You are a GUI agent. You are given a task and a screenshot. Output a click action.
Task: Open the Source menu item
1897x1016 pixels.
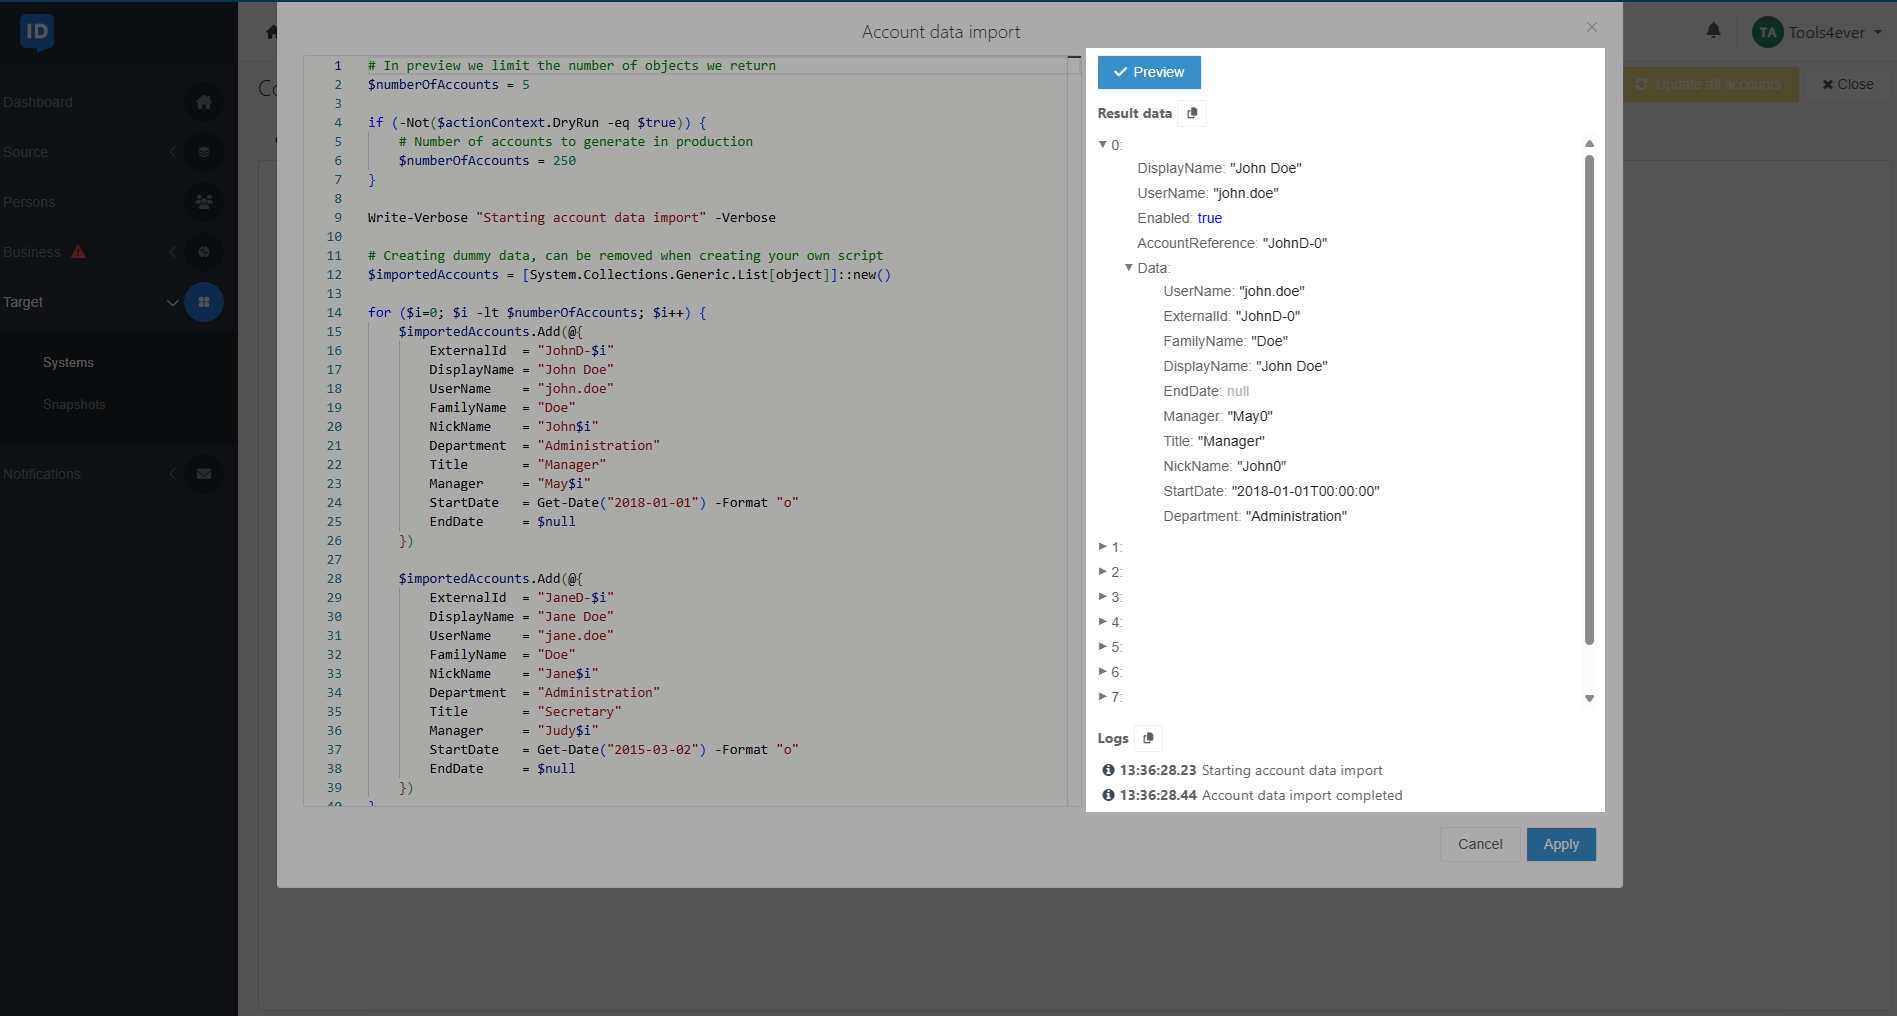click(x=26, y=152)
